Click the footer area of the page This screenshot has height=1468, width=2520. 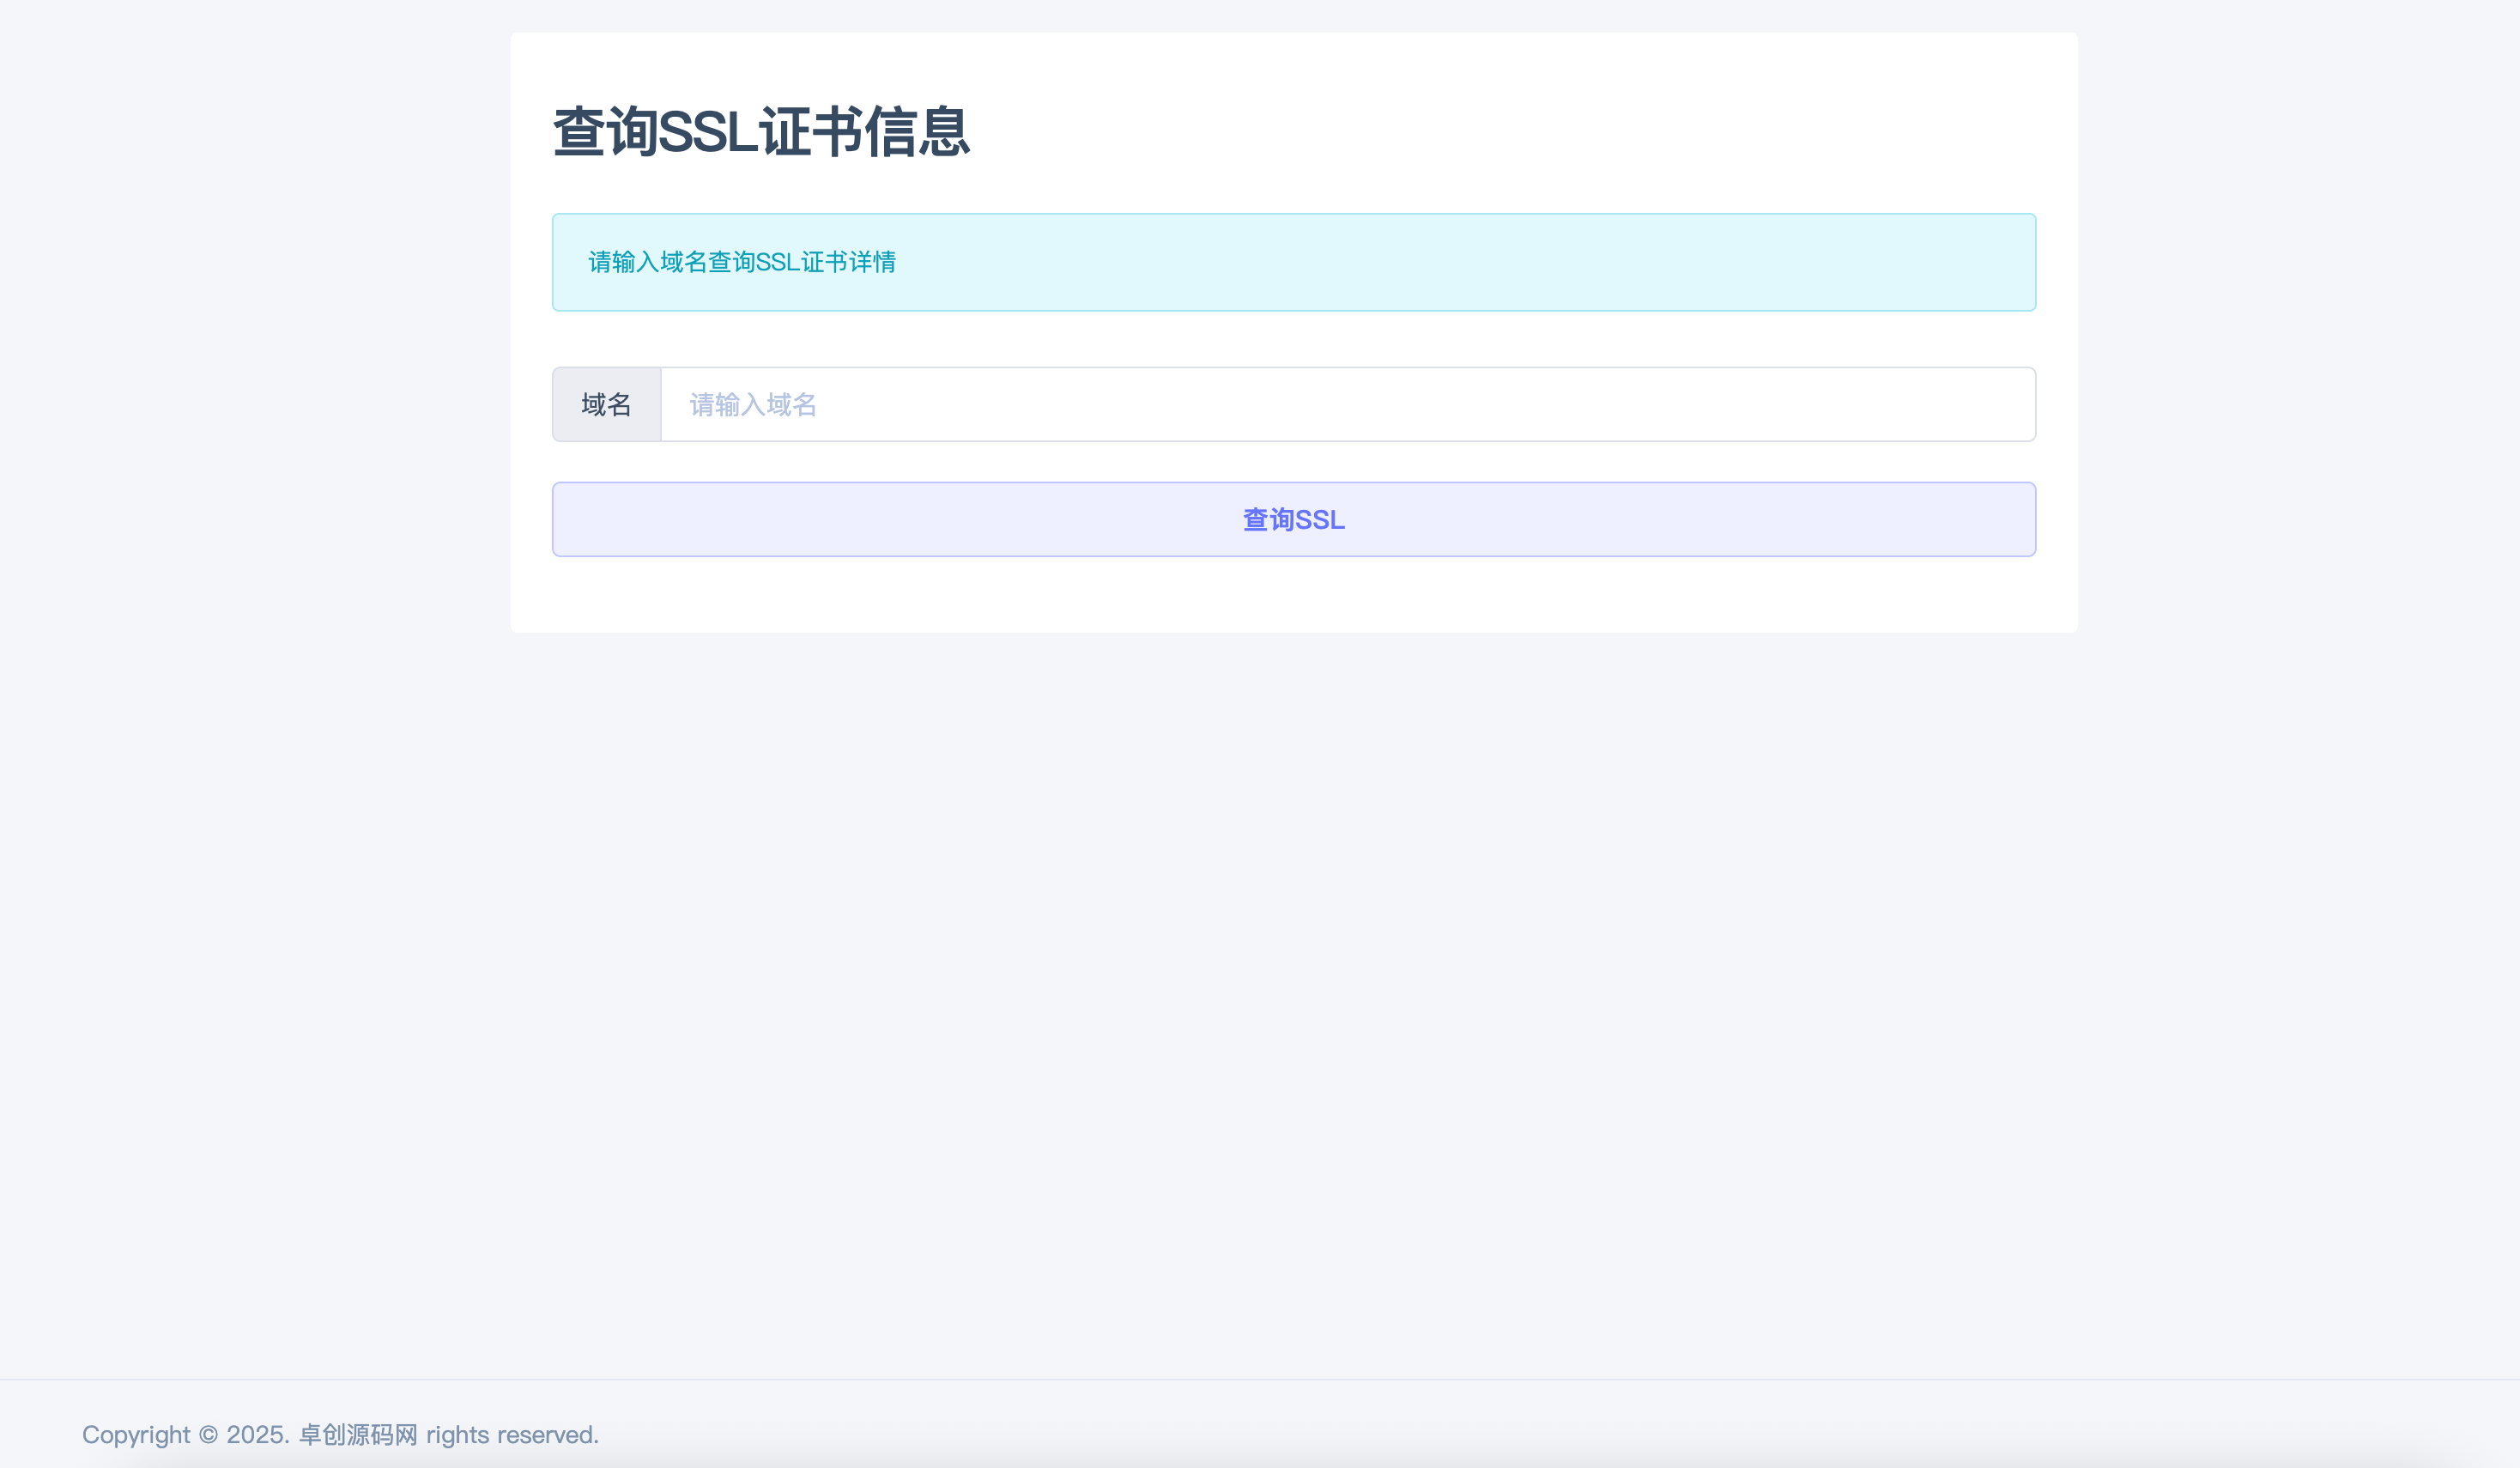pos(1260,1434)
